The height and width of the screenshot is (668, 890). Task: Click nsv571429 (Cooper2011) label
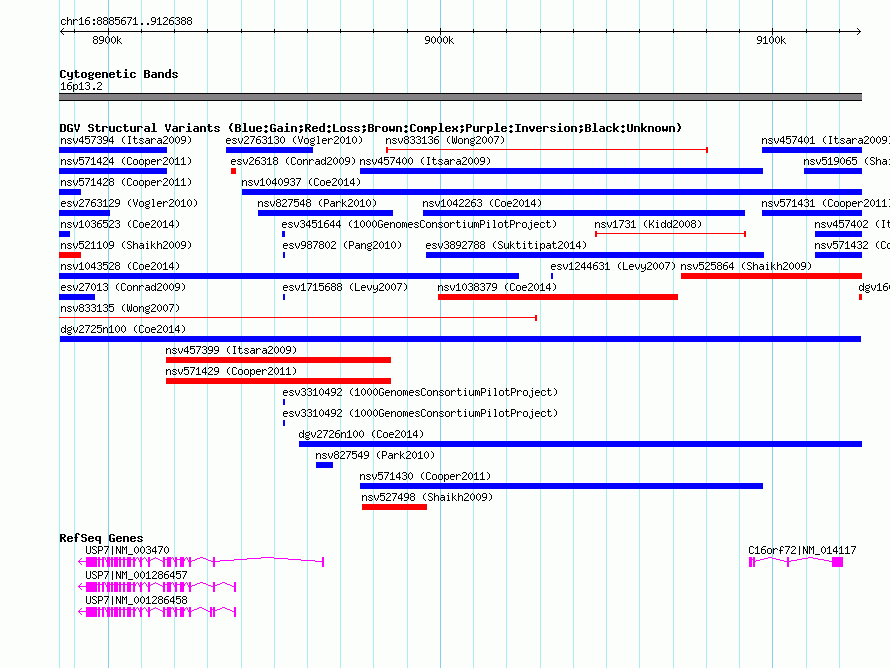(x=231, y=371)
